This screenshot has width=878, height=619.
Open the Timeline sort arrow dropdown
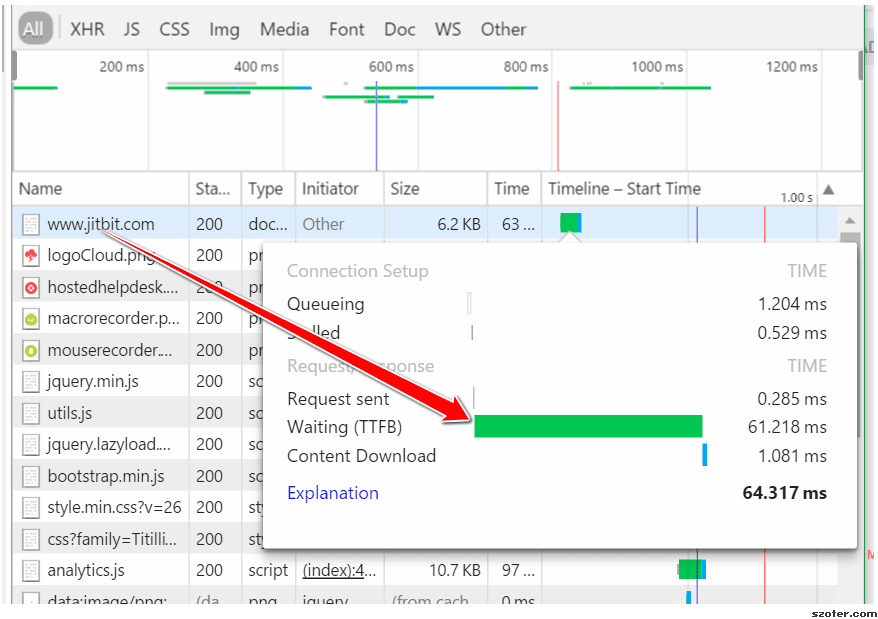tap(827, 189)
